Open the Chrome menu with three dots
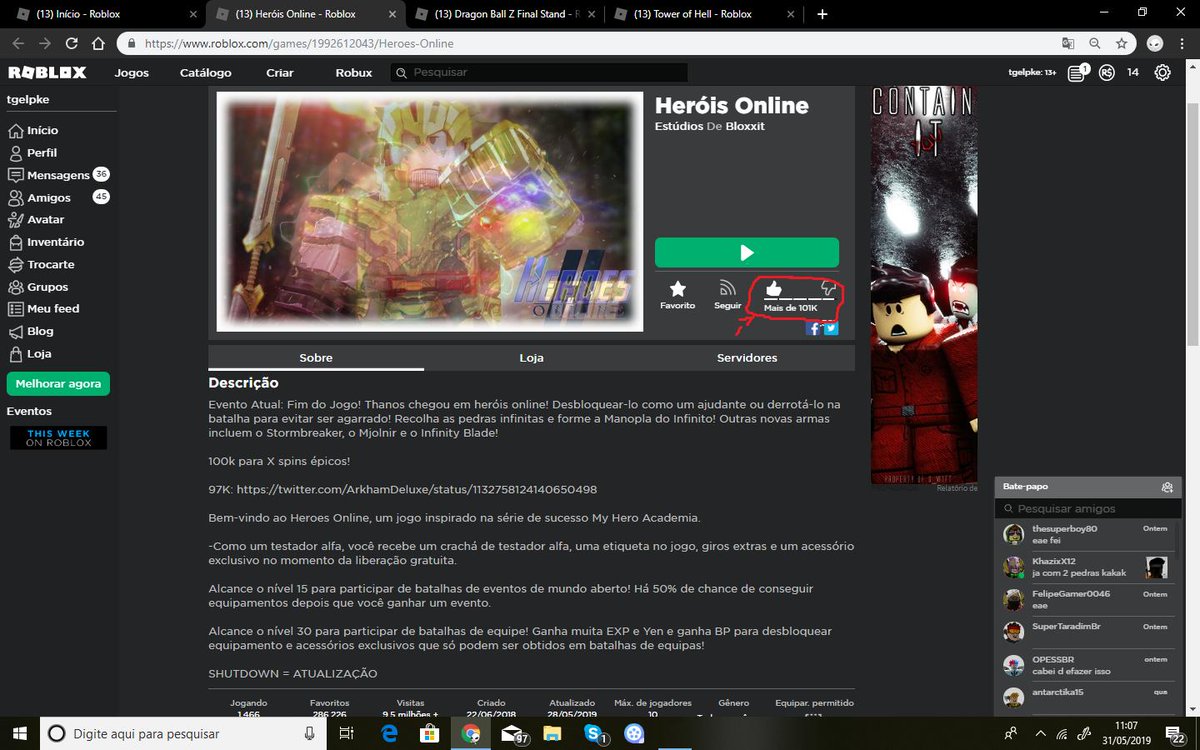The width and height of the screenshot is (1200, 750). pos(1182,43)
